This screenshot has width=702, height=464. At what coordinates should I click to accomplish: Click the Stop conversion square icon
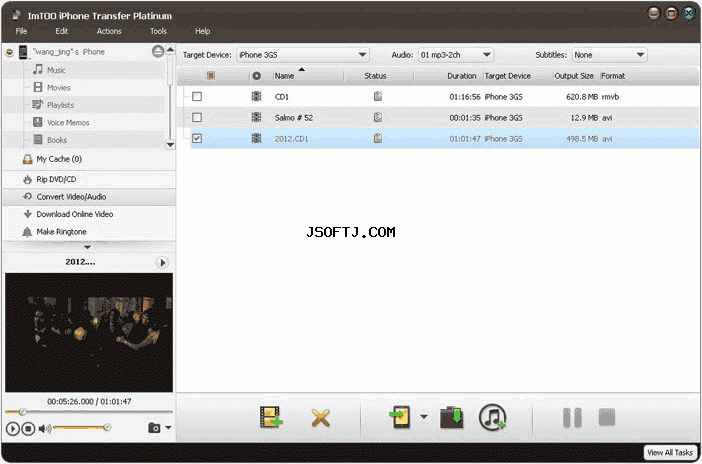[x=607, y=417]
